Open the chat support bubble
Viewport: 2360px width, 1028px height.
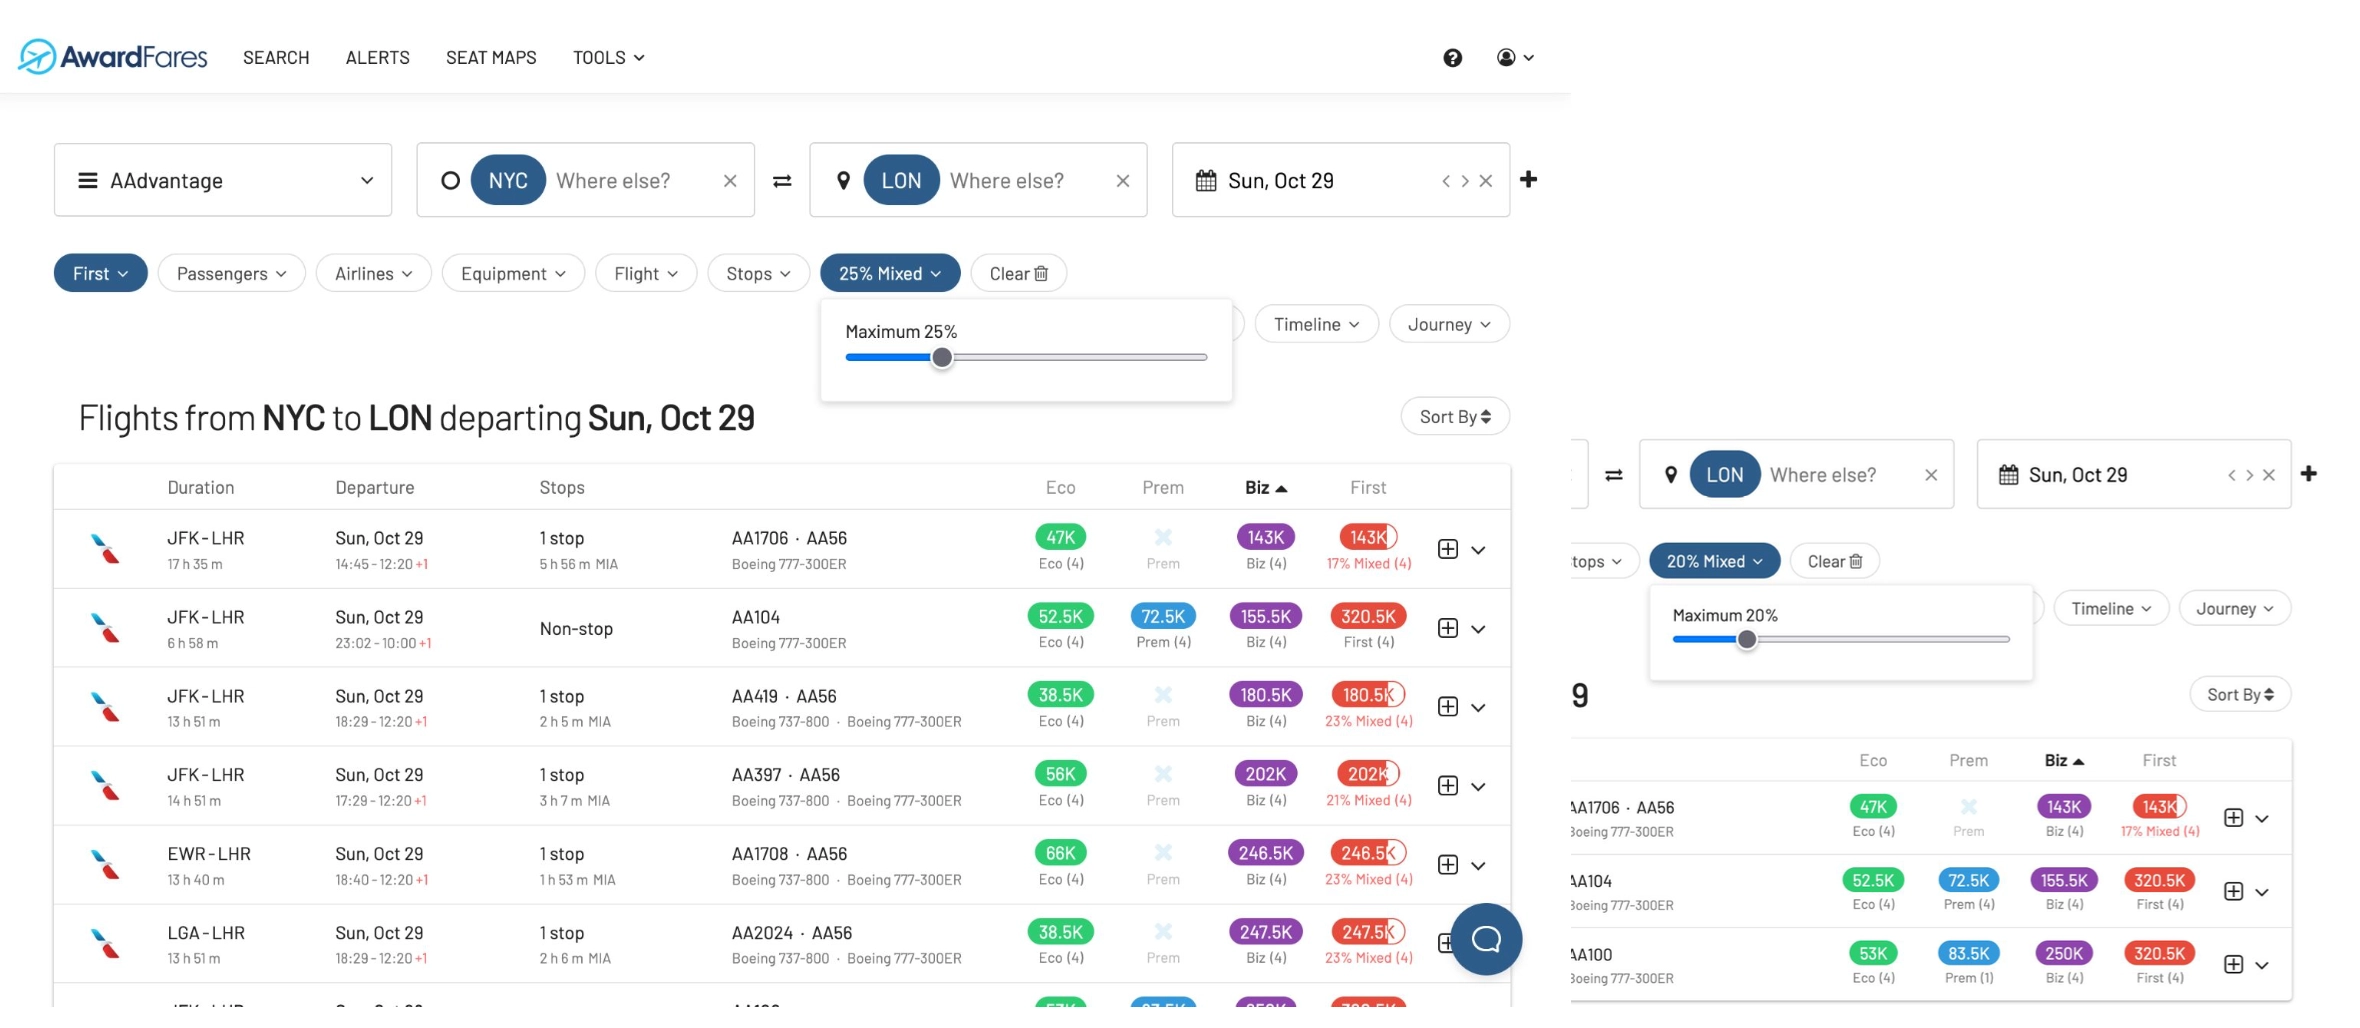coord(1486,939)
